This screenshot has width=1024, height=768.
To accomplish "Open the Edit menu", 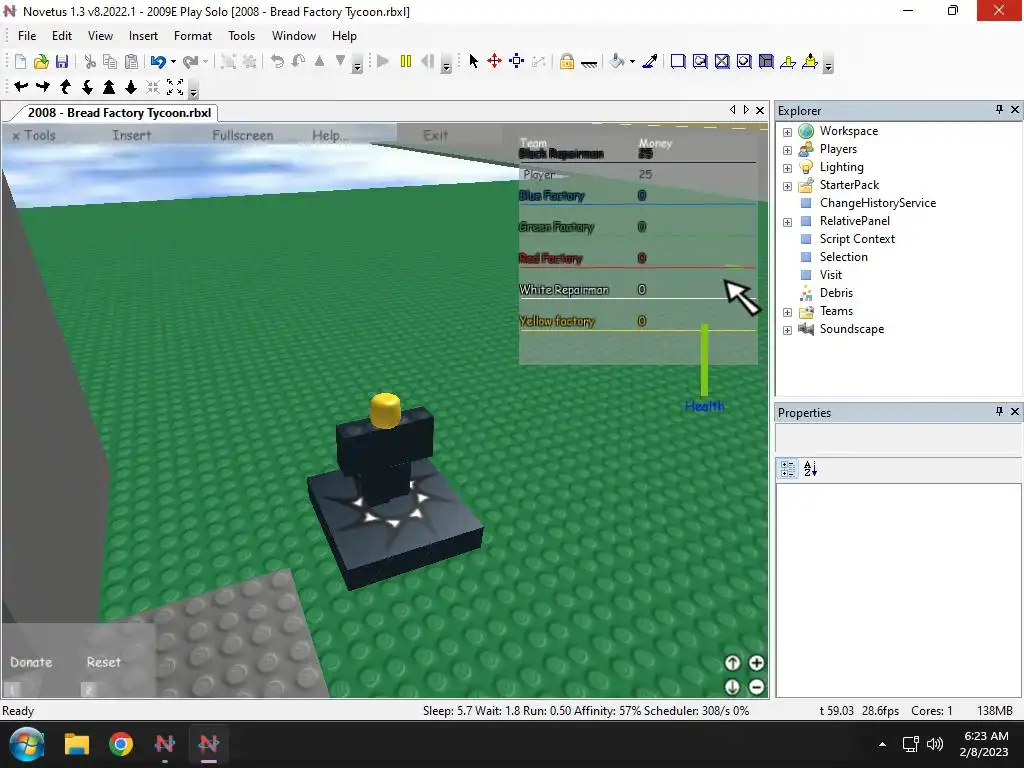I will [x=62, y=36].
